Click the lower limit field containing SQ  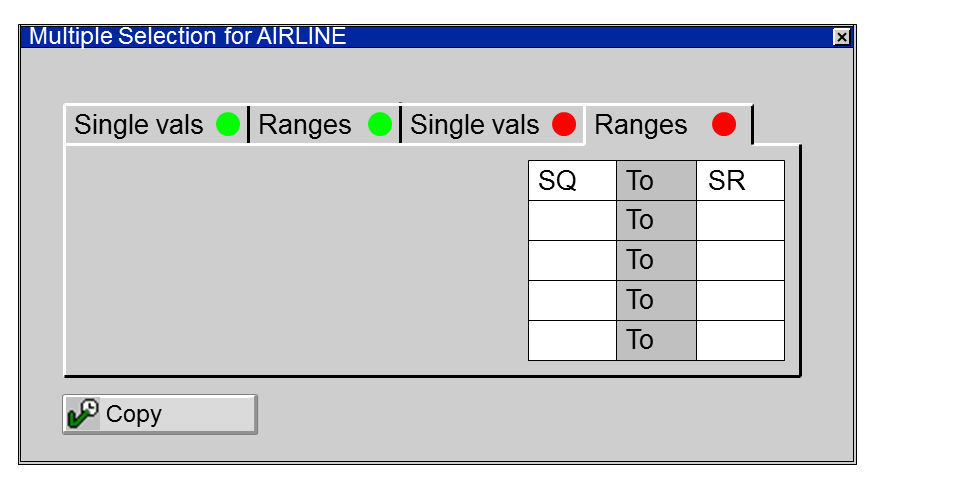tap(572, 181)
